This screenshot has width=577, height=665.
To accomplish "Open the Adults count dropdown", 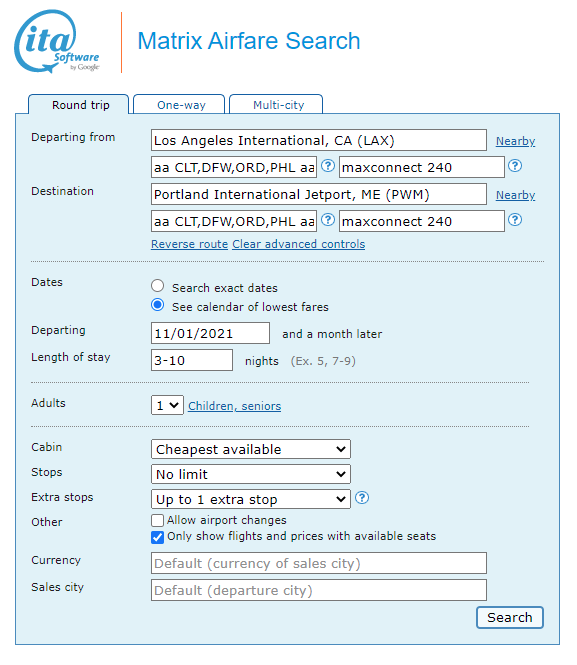I will point(167,405).
